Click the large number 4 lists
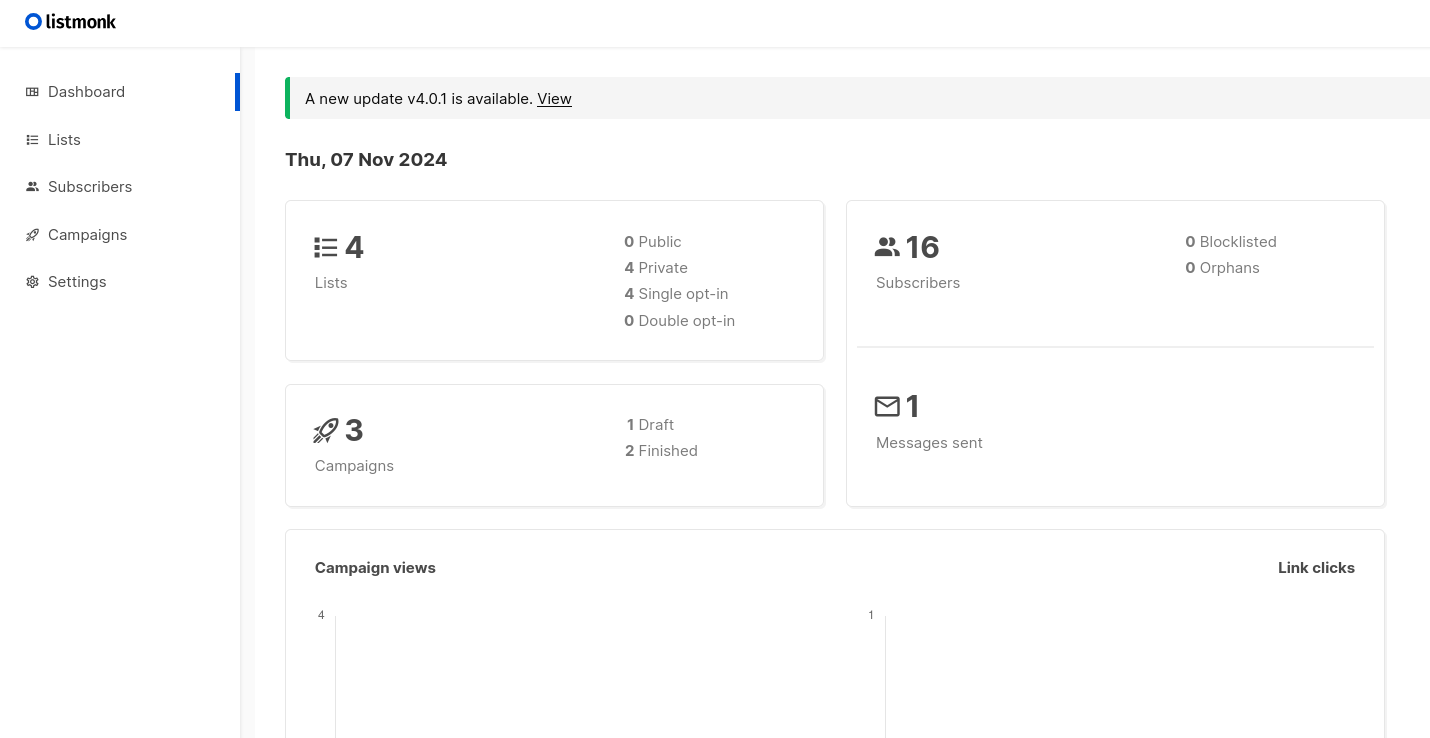This screenshot has height=738, width=1430. coord(354,247)
